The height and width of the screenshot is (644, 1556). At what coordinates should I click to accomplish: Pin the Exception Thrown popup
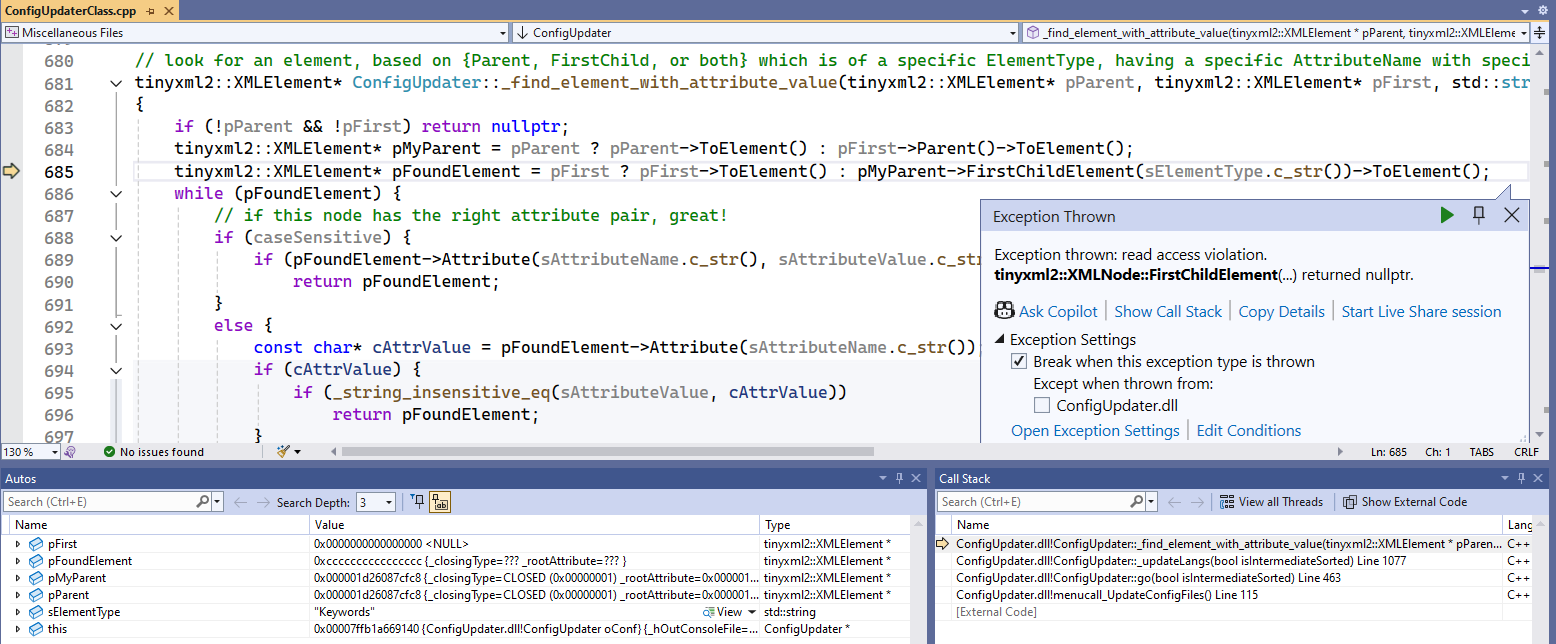(x=1479, y=215)
